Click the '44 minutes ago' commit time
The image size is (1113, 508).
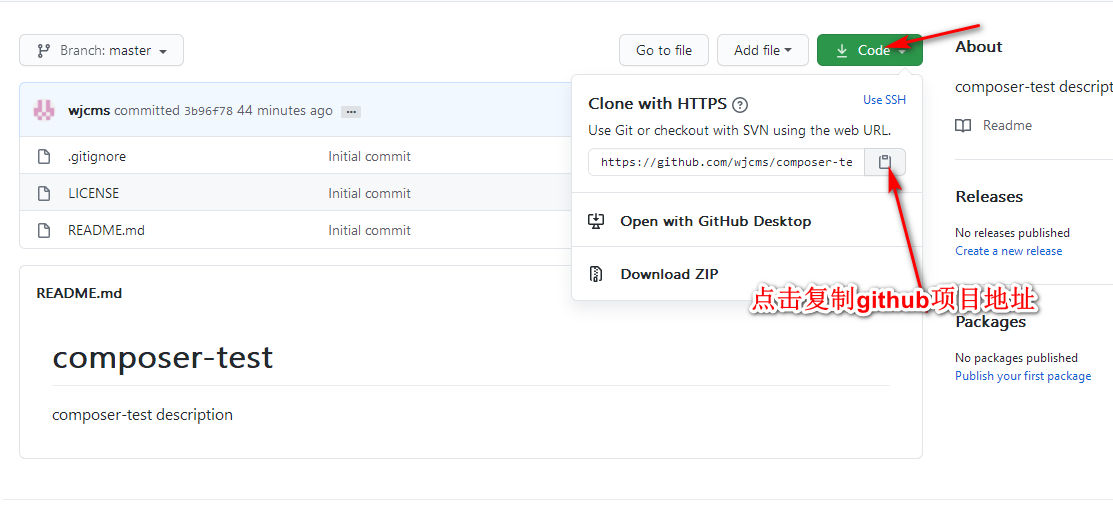tap(285, 111)
